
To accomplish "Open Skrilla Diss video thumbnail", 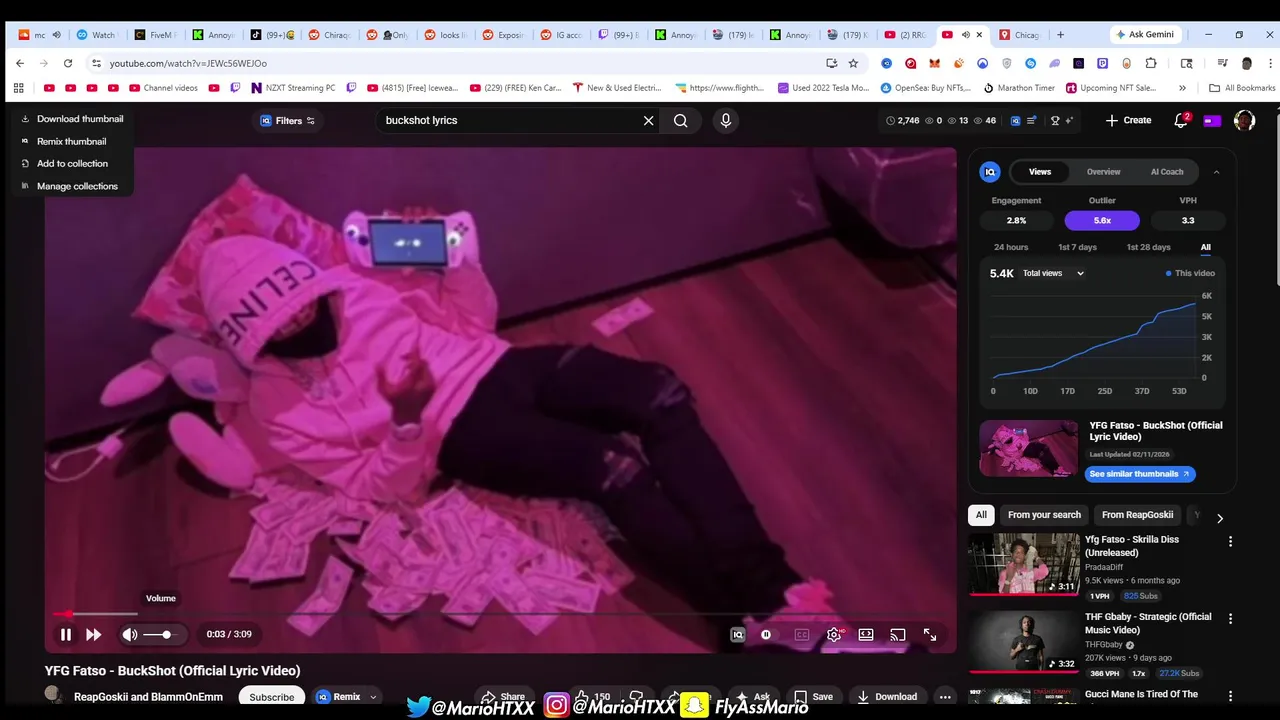I will (1024, 564).
